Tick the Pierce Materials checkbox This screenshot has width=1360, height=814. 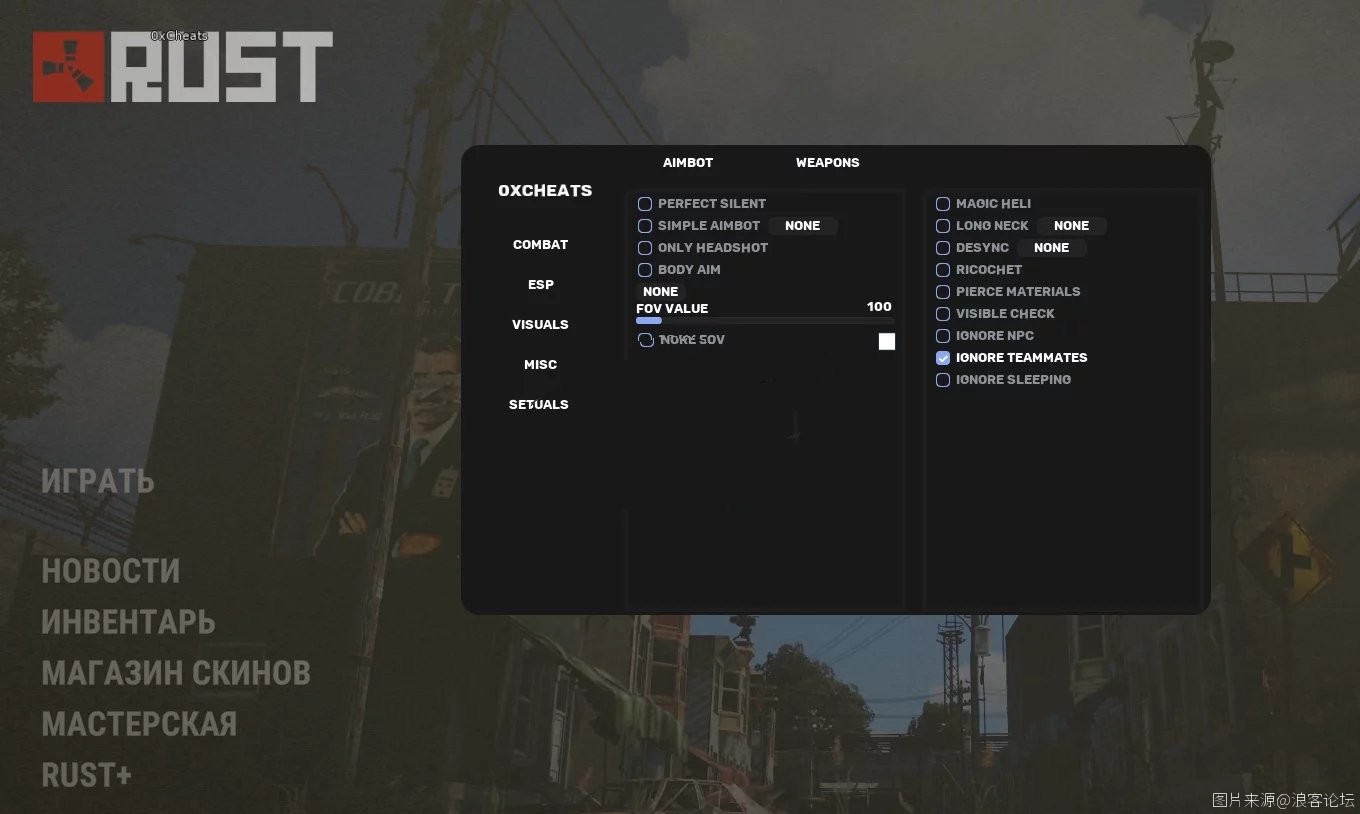pos(943,292)
